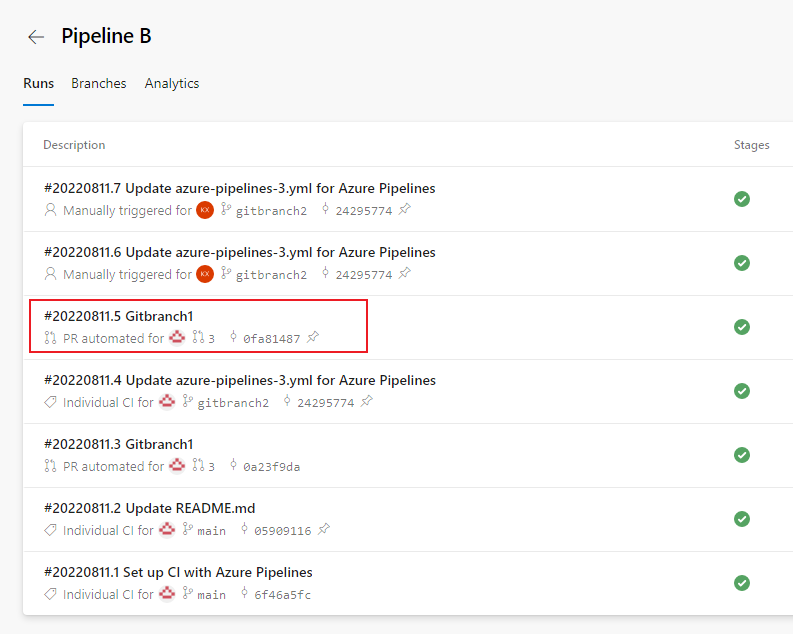Screen dimensions: 793x634
Task: Switch to the Branches tab
Action: coord(99,84)
